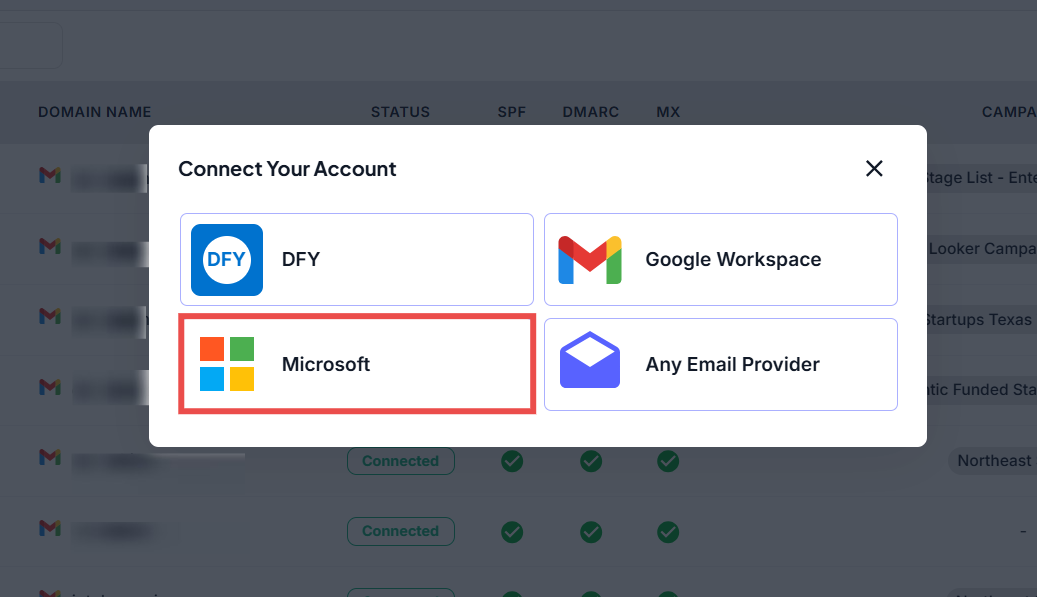
Task: Click the DMARC column header
Action: tap(591, 112)
